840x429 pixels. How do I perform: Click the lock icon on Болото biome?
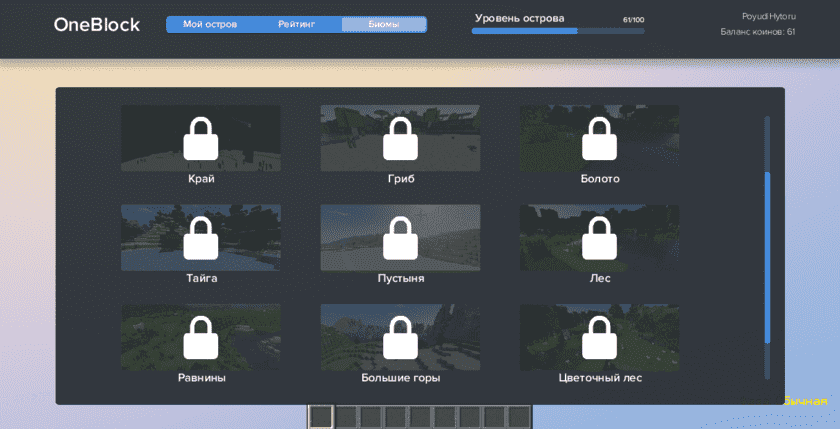point(599,138)
